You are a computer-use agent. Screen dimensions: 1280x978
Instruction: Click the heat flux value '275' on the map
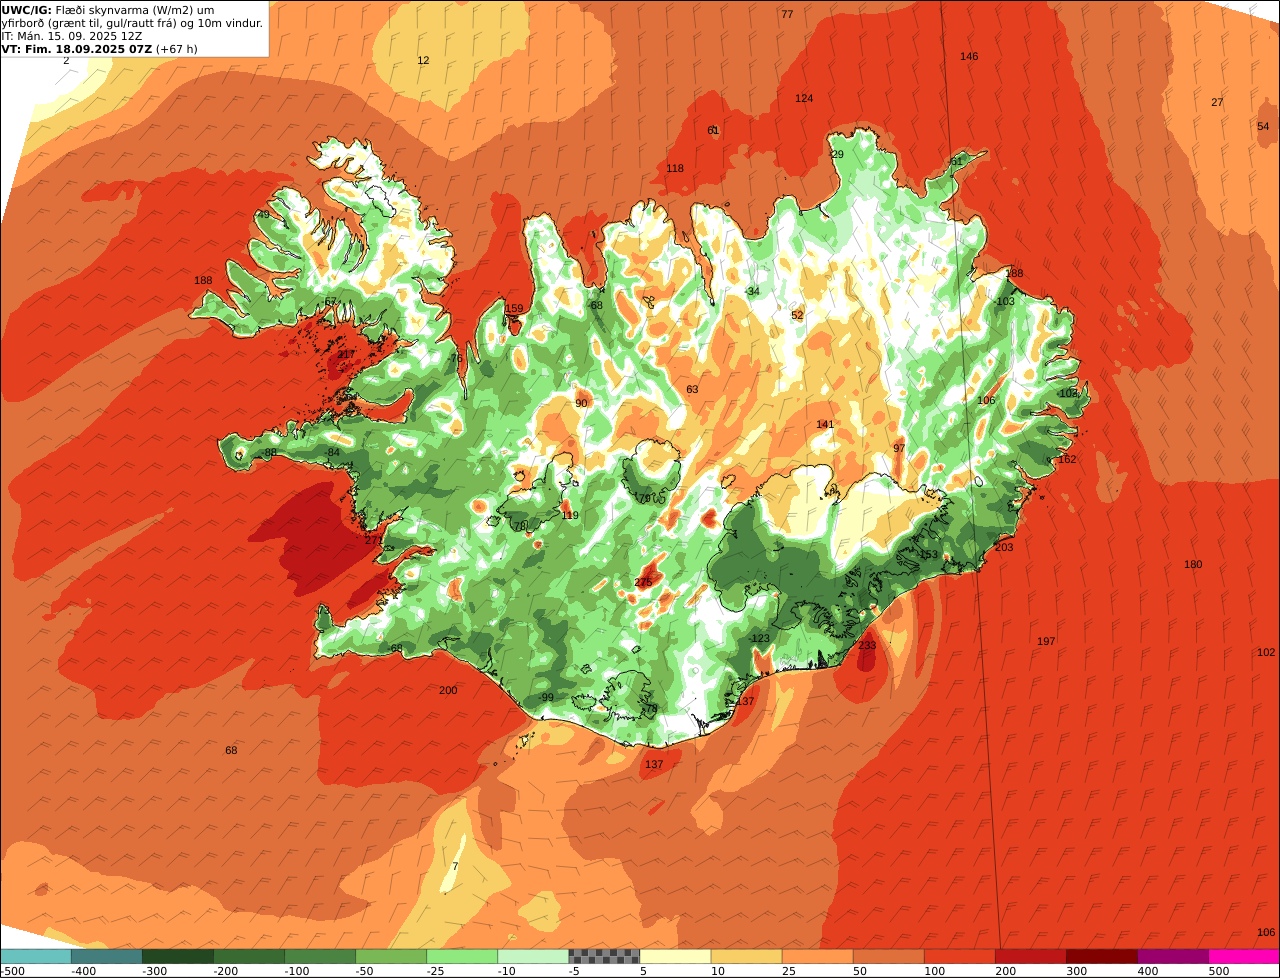click(x=643, y=582)
